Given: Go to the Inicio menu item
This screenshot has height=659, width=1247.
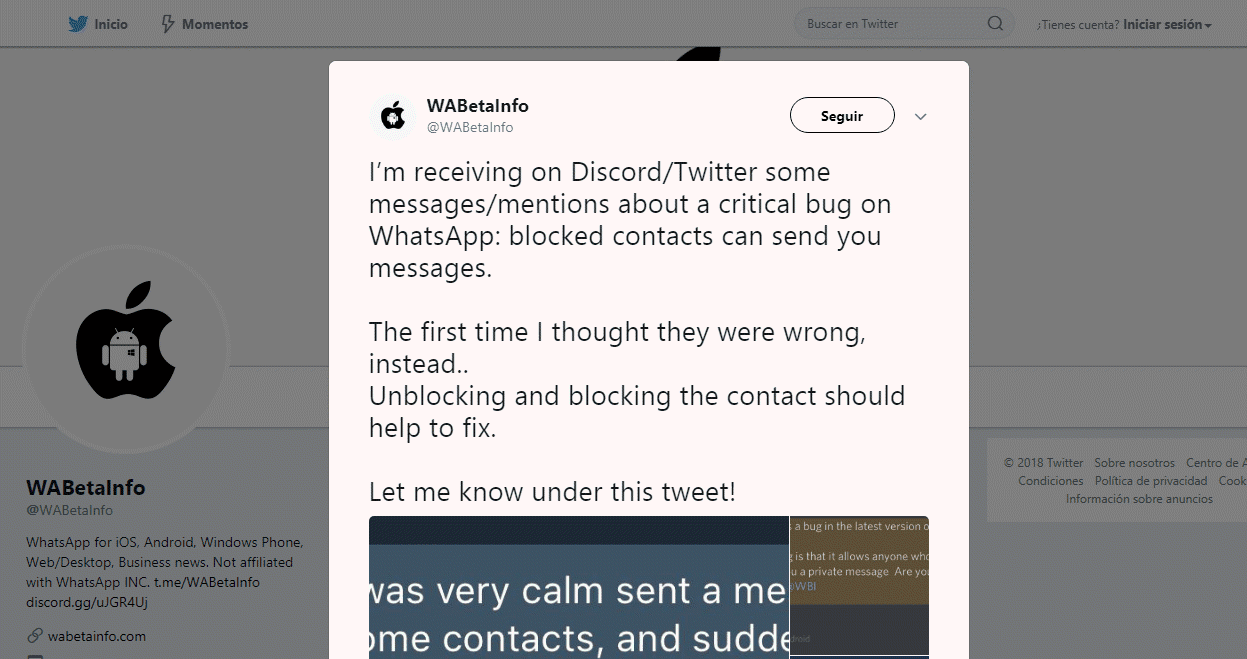Looking at the screenshot, I should click(x=111, y=24).
